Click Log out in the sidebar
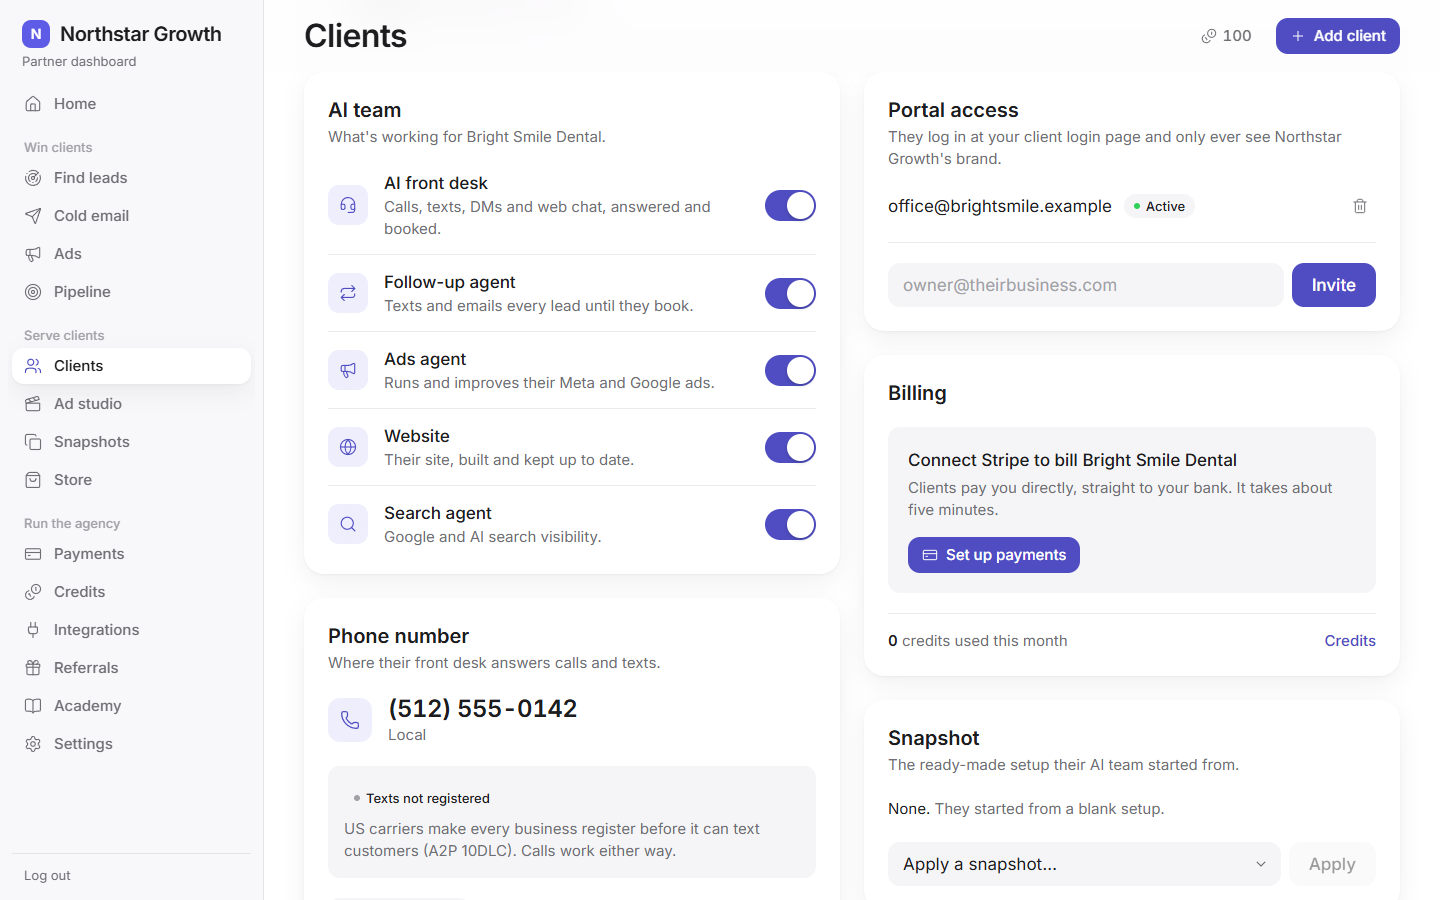 47,876
